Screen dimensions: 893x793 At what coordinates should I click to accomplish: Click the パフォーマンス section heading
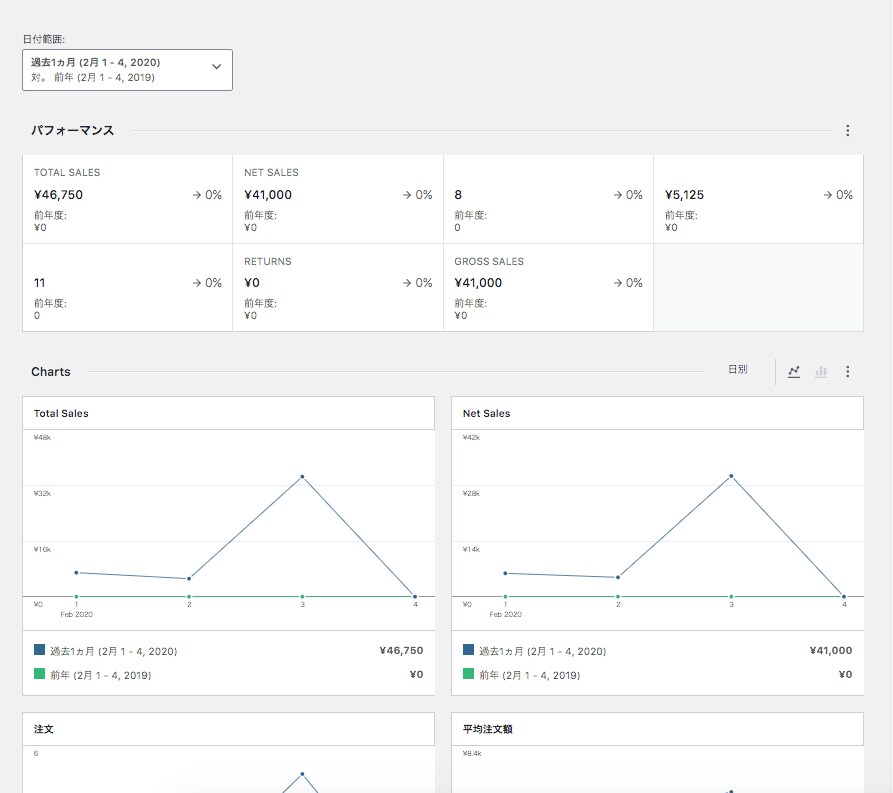72,130
